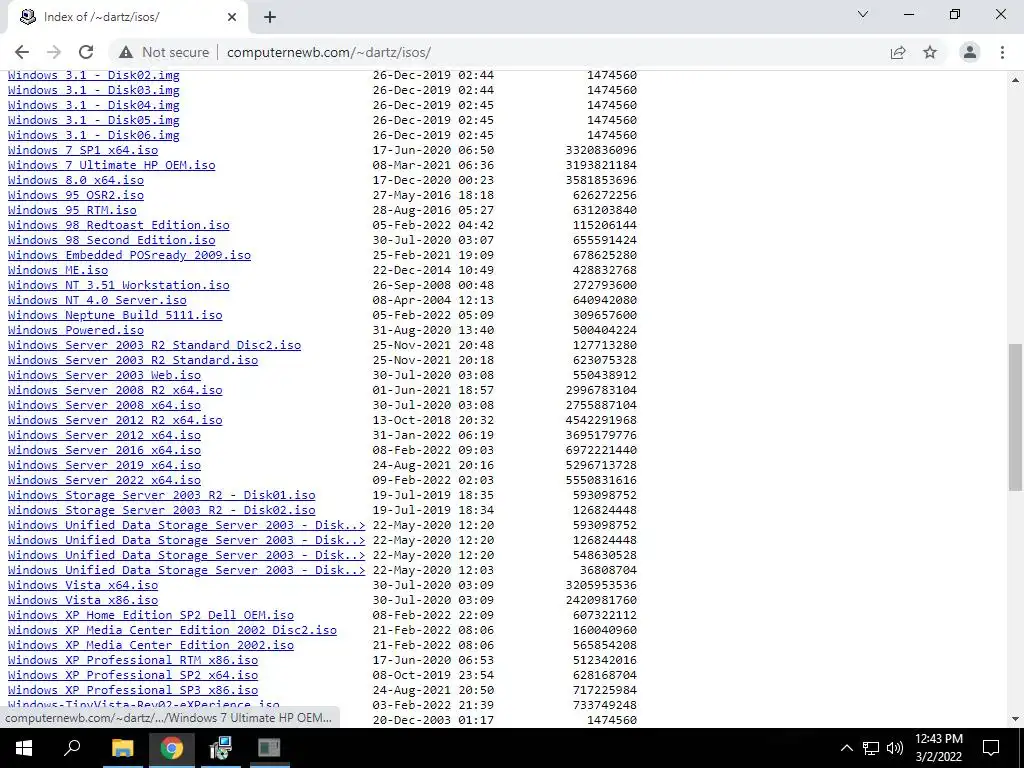Open a new tab with plus button
Screen dimensions: 1024x768
click(270, 17)
